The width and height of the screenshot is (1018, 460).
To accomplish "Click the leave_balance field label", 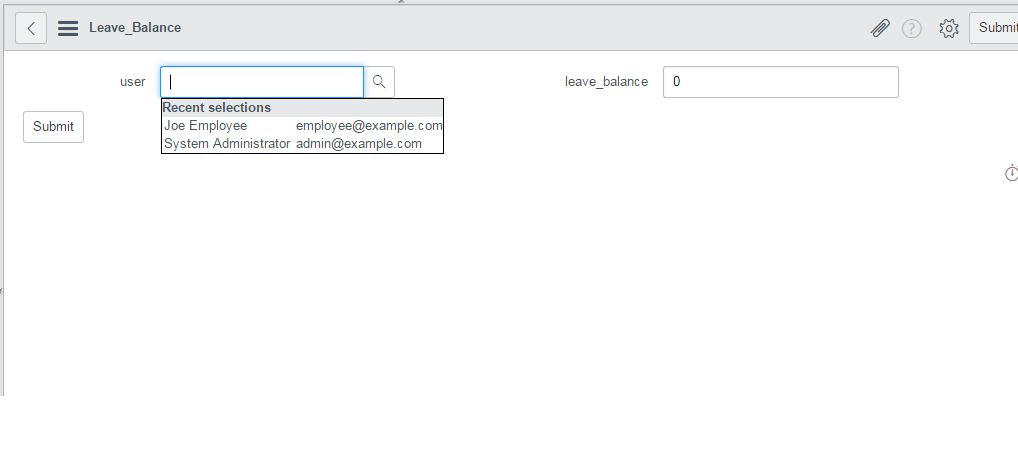I will [606, 82].
